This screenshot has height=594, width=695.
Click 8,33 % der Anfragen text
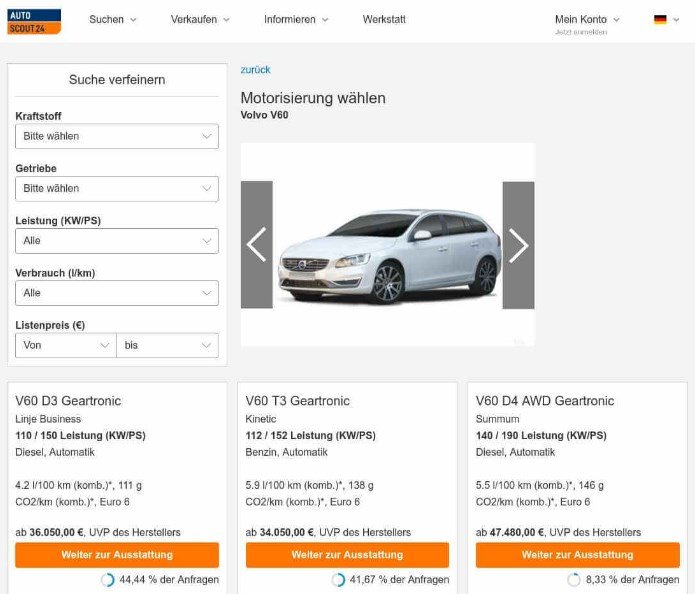click(633, 579)
